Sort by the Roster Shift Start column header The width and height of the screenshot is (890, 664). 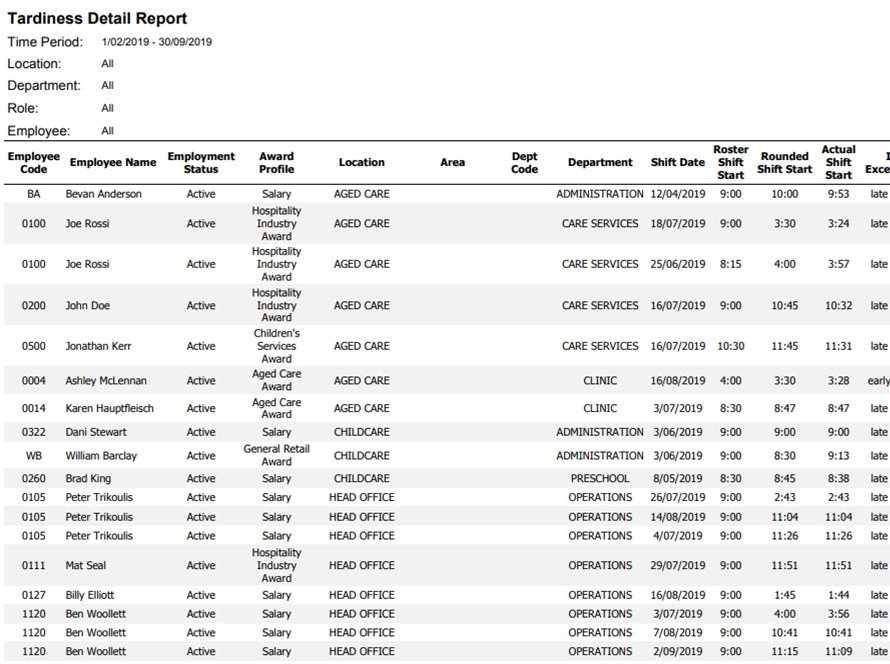(730, 163)
